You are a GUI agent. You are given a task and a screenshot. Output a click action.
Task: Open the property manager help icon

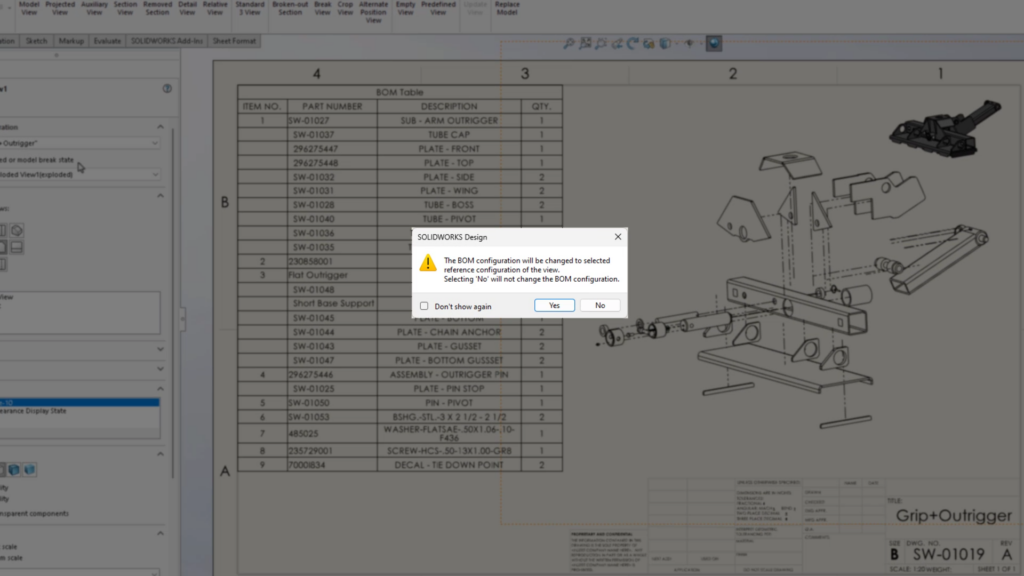pyautogui.click(x=167, y=89)
